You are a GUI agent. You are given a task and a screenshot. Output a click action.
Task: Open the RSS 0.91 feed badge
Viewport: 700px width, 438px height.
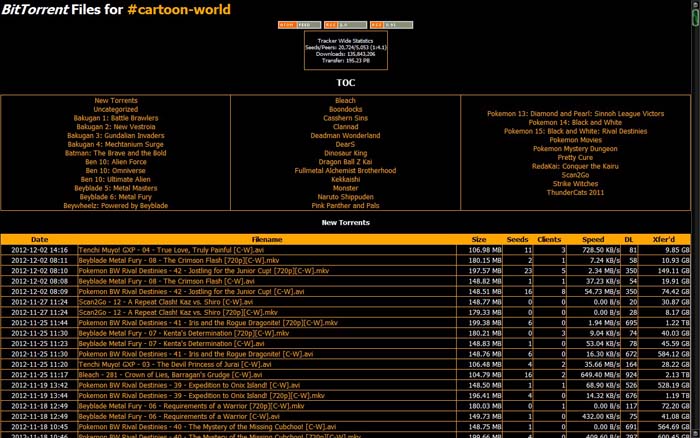click(392, 25)
